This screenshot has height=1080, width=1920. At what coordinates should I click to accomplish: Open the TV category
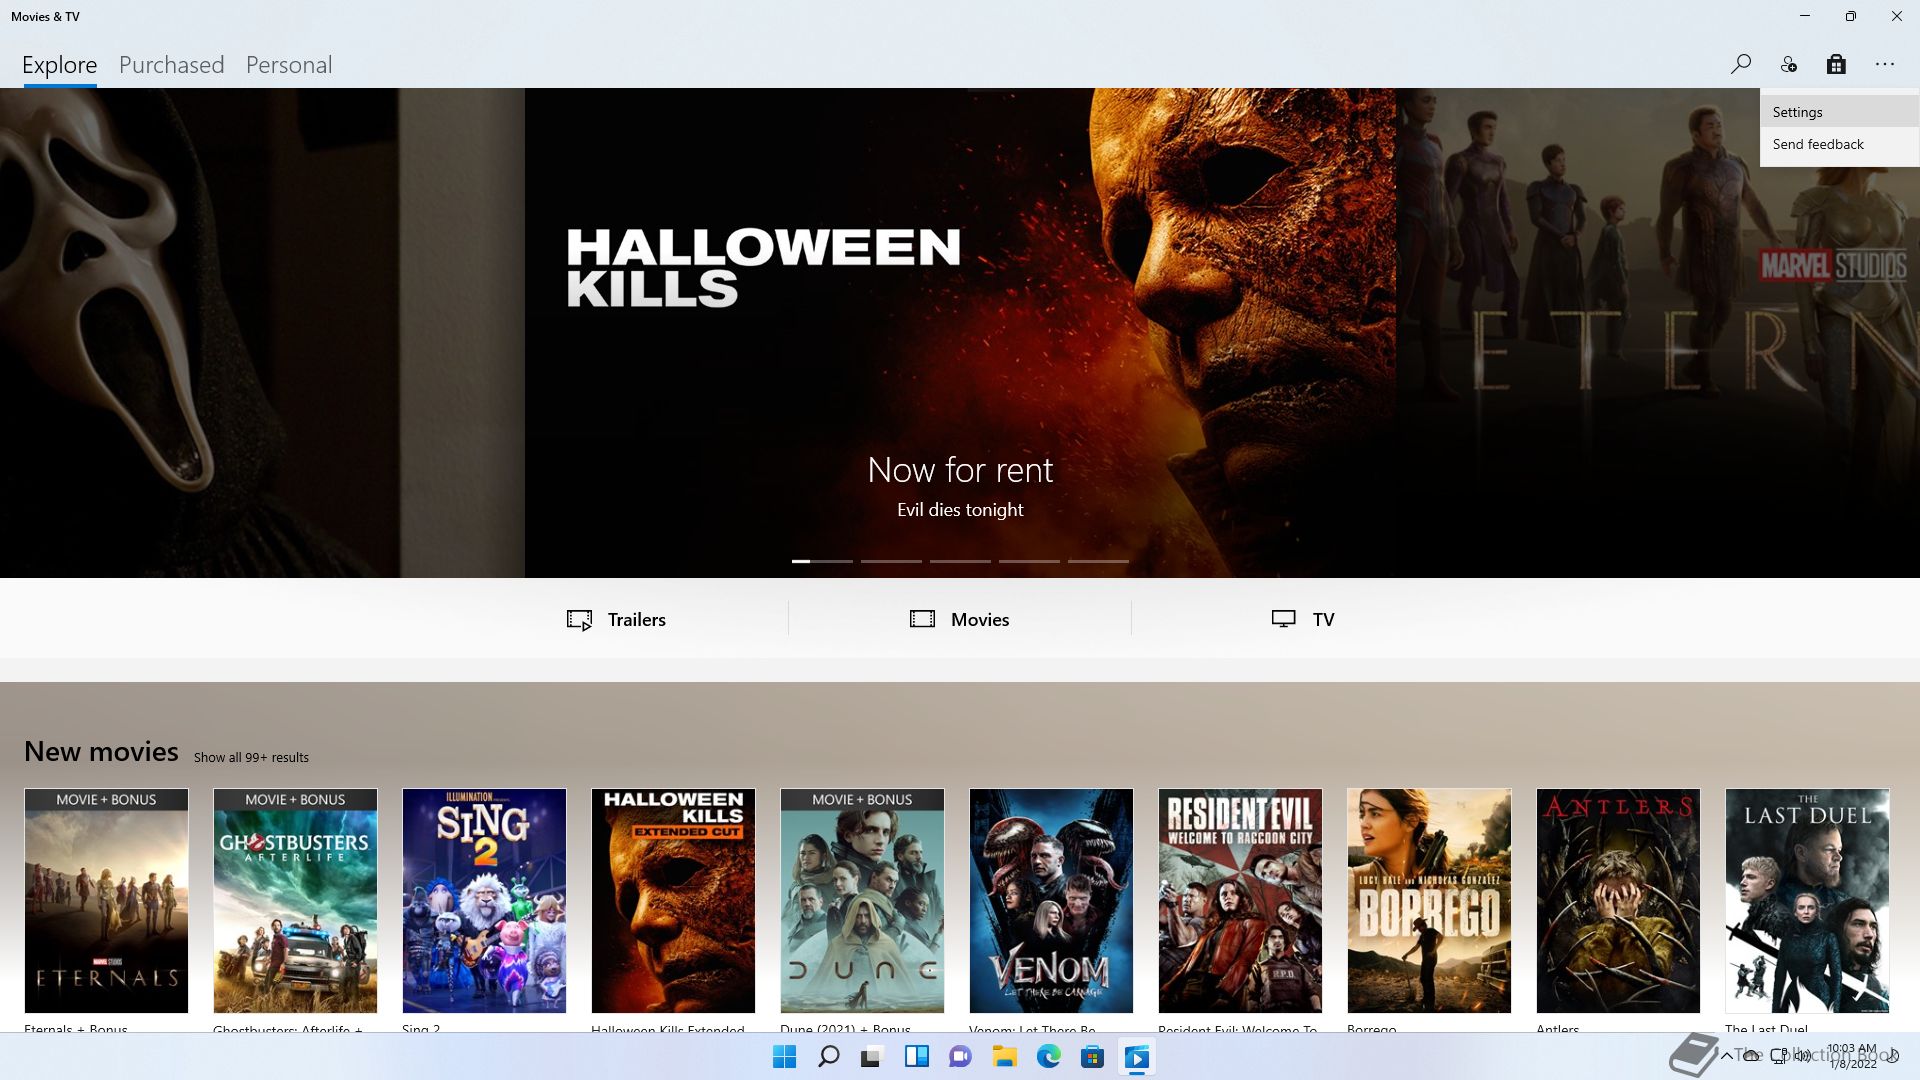point(1303,619)
